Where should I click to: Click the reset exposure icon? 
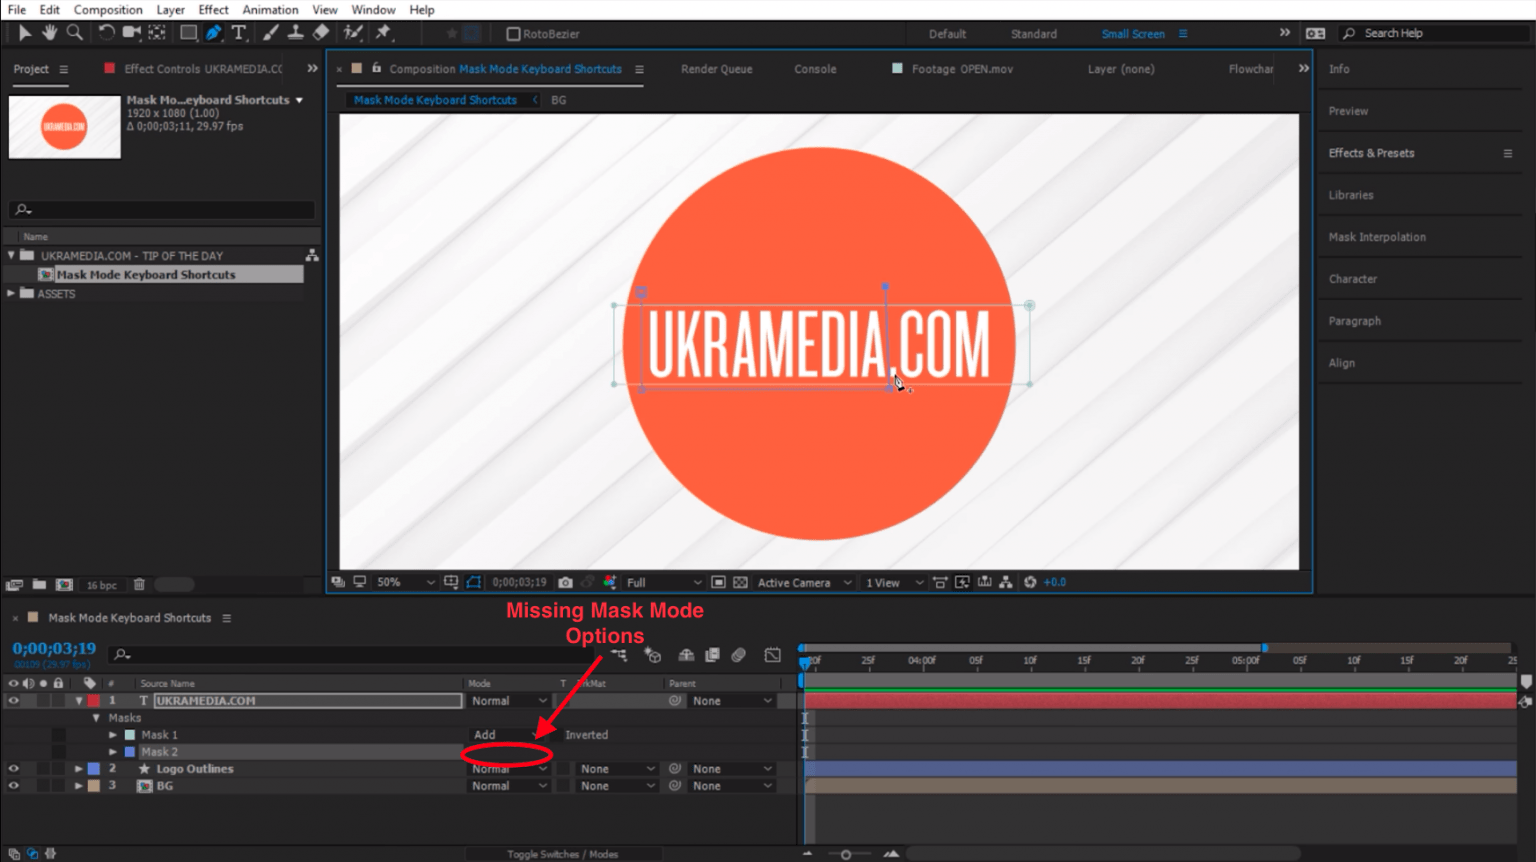pos(1030,582)
